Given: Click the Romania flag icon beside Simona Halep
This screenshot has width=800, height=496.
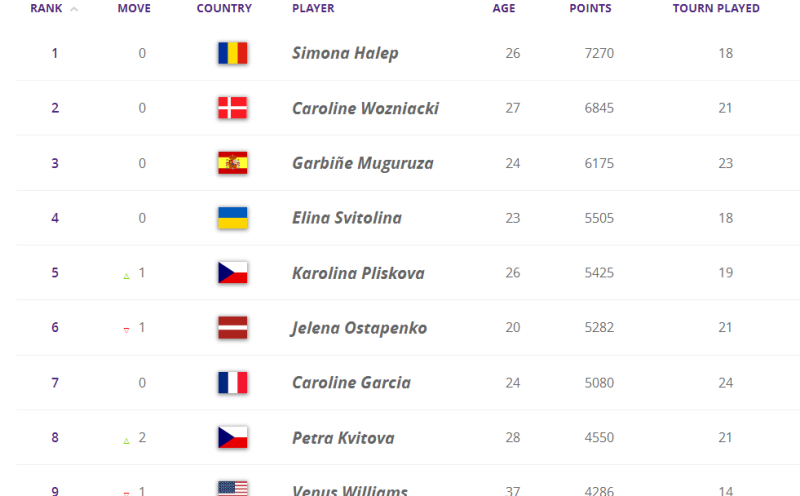Looking at the screenshot, I should (233, 53).
